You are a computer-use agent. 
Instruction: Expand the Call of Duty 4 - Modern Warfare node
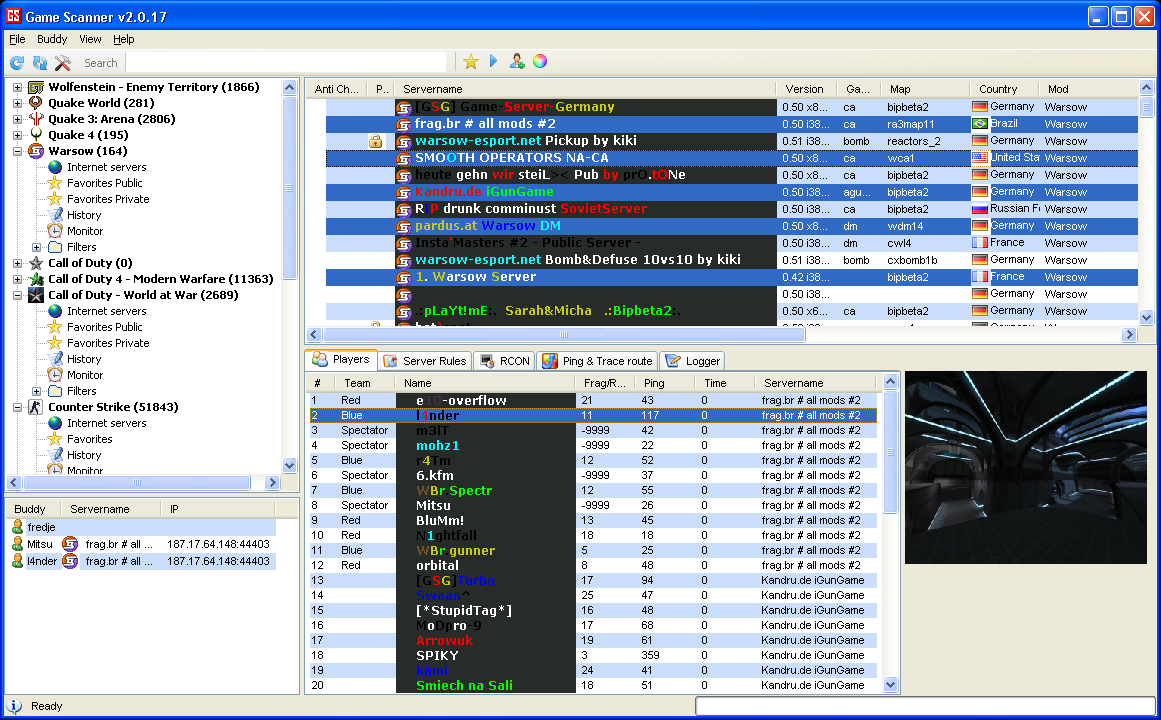click(17, 279)
